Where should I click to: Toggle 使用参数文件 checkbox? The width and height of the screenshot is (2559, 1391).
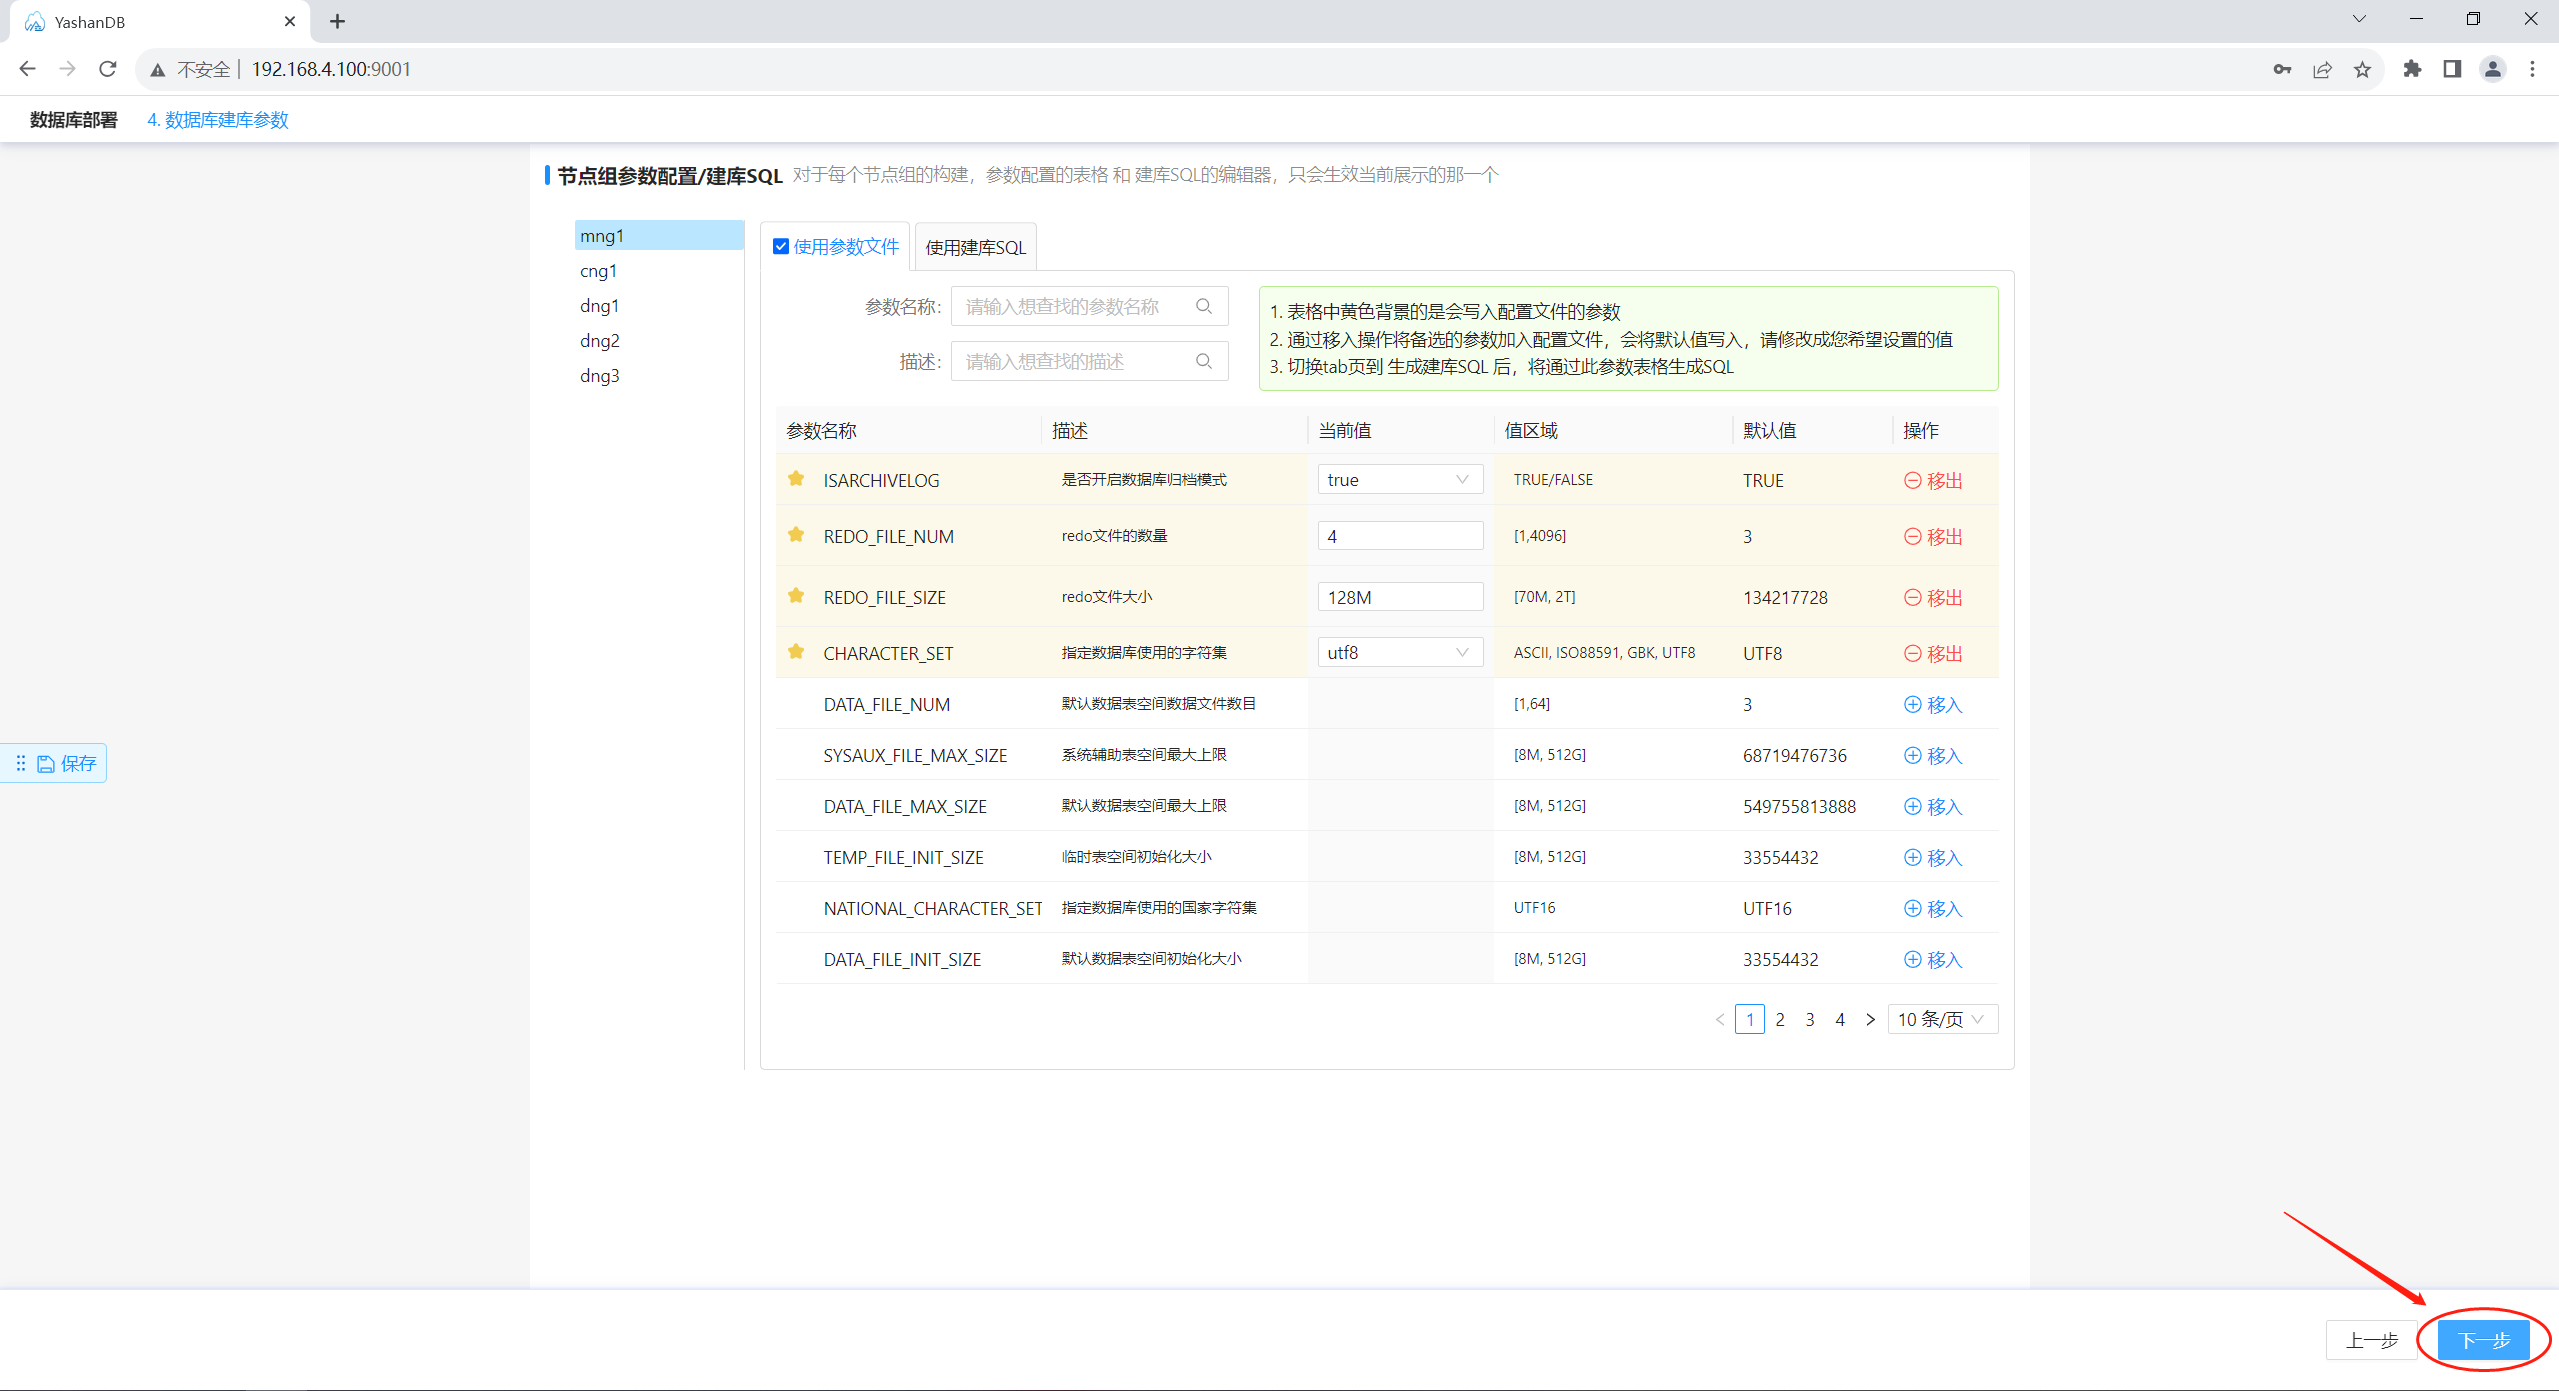(x=781, y=247)
